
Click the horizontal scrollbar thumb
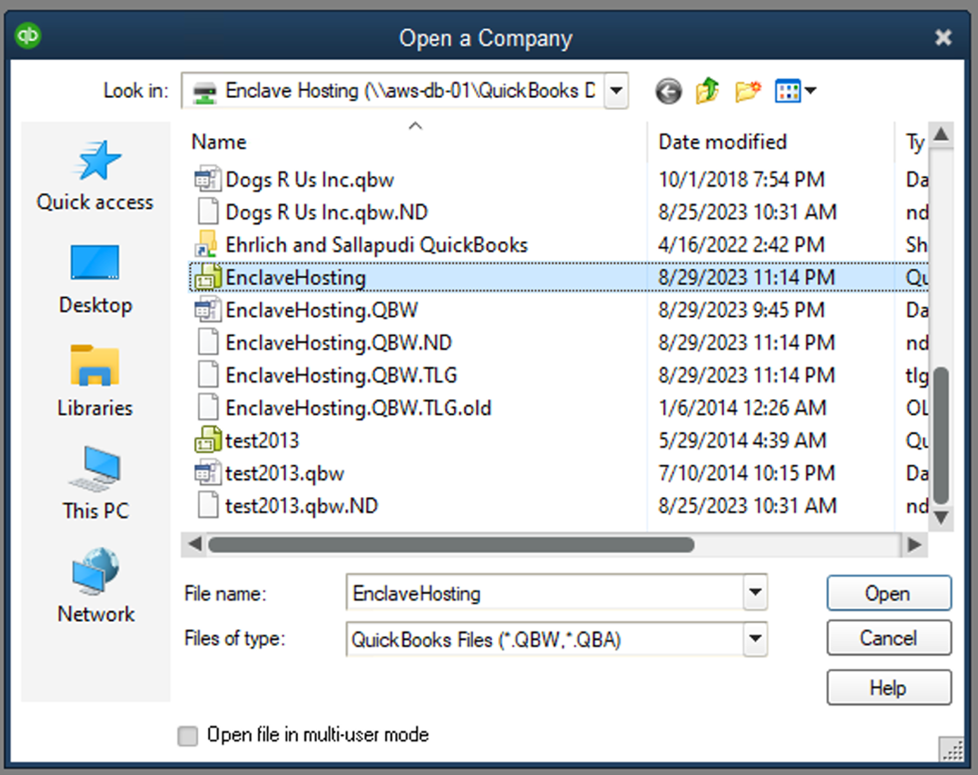coord(451,545)
